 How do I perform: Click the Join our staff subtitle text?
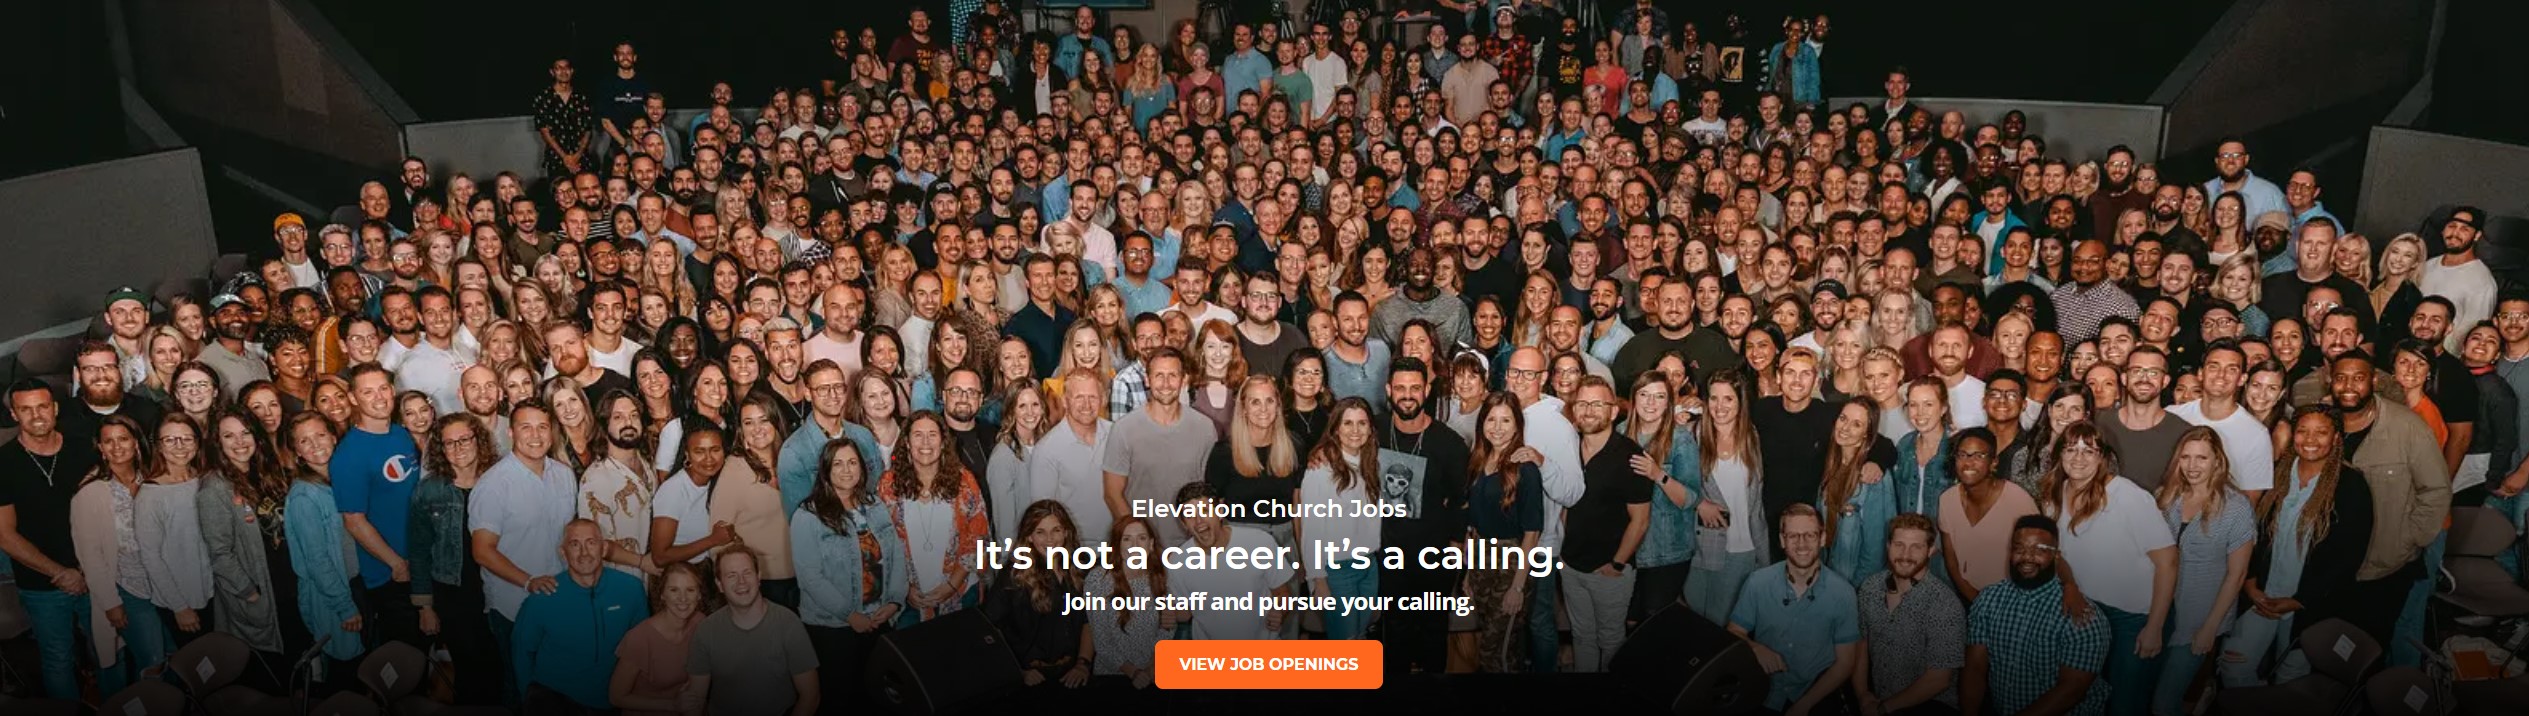1268,602
